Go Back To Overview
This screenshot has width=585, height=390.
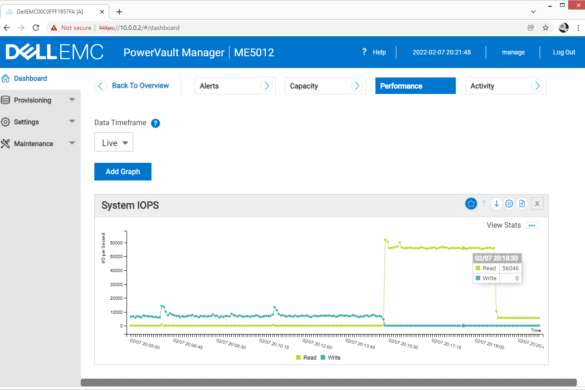click(x=140, y=85)
